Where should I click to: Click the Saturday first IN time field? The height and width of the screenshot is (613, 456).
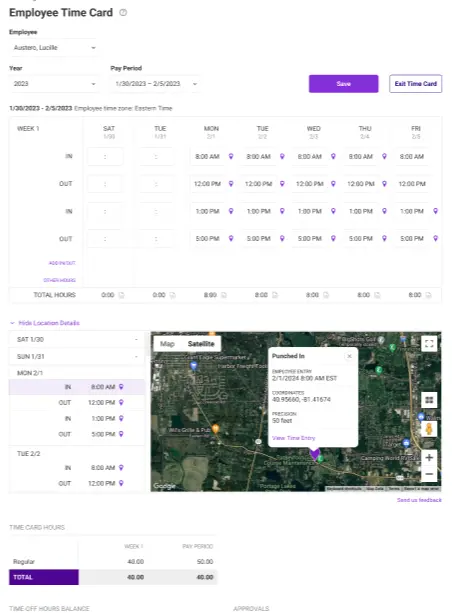coord(105,157)
